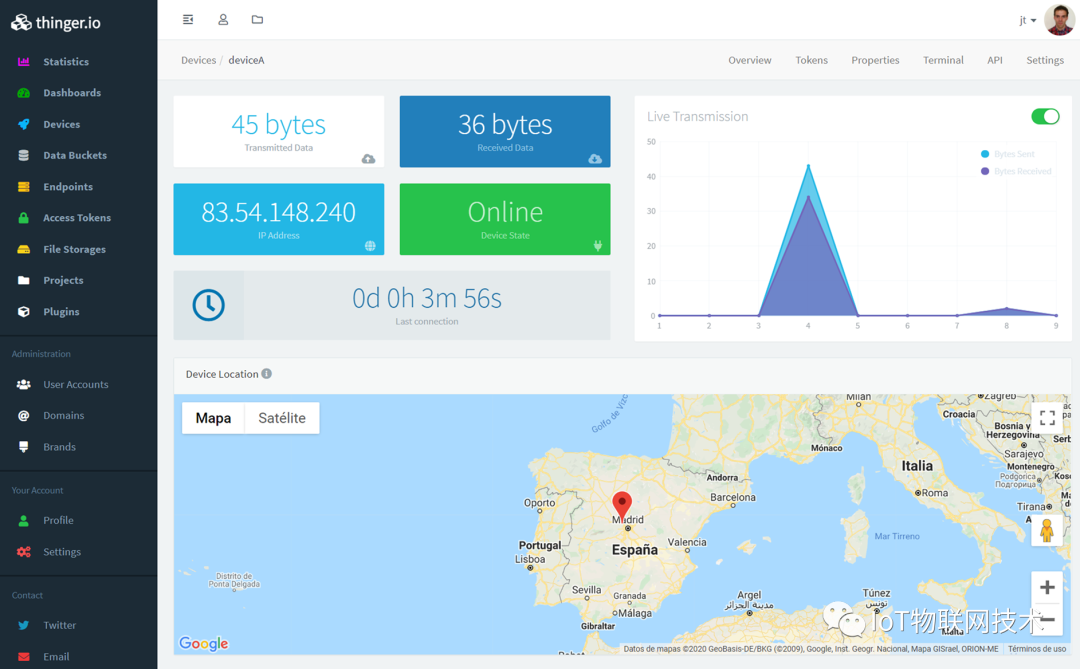Open User Accounts menu label
This screenshot has width=1080, height=669.
pos(76,384)
